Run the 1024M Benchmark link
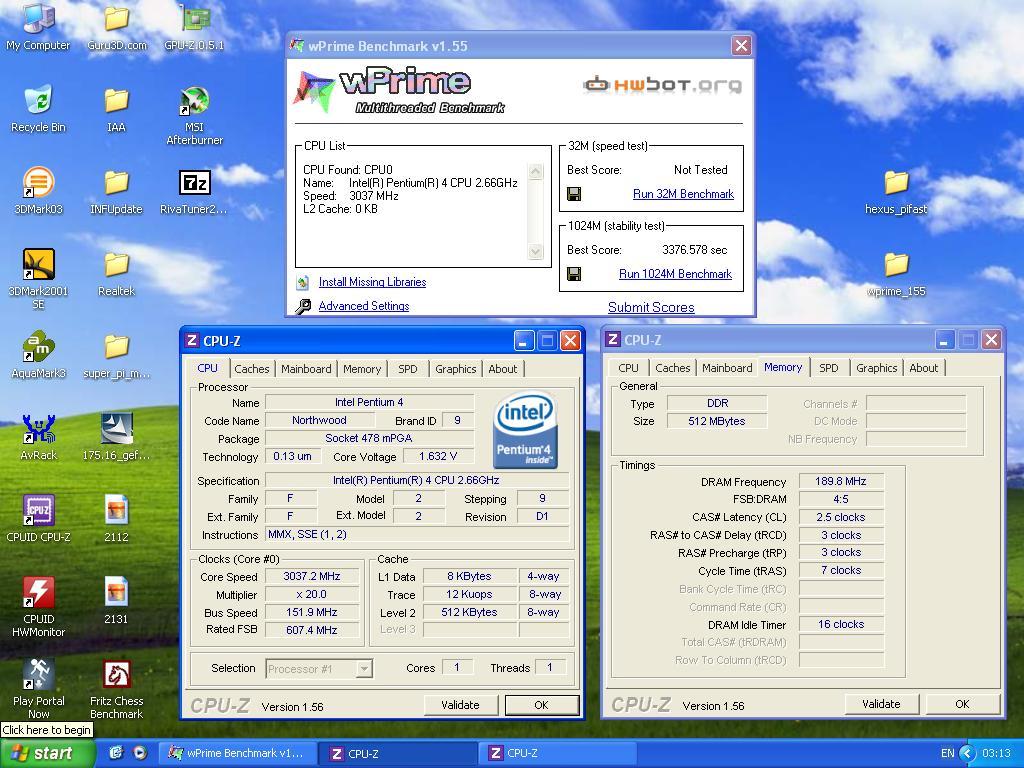Screen dimensions: 1024x768 pos(675,274)
